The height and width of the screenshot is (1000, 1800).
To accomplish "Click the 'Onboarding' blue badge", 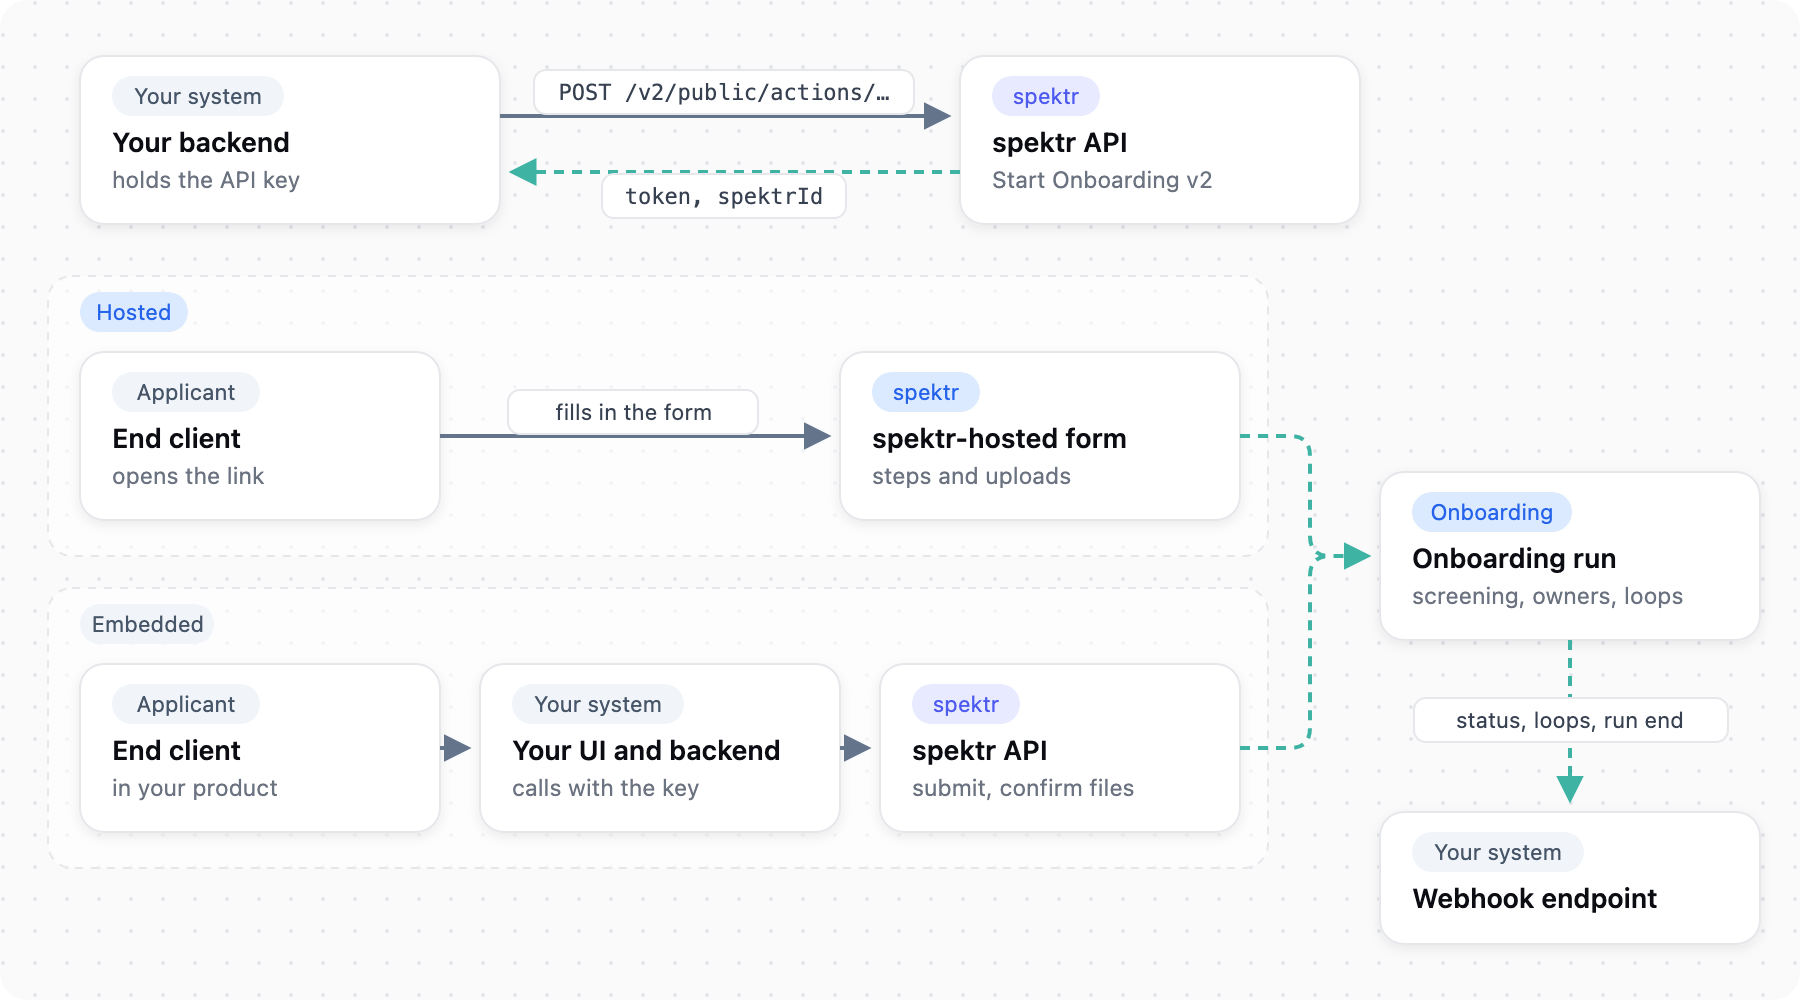I will click(1492, 512).
